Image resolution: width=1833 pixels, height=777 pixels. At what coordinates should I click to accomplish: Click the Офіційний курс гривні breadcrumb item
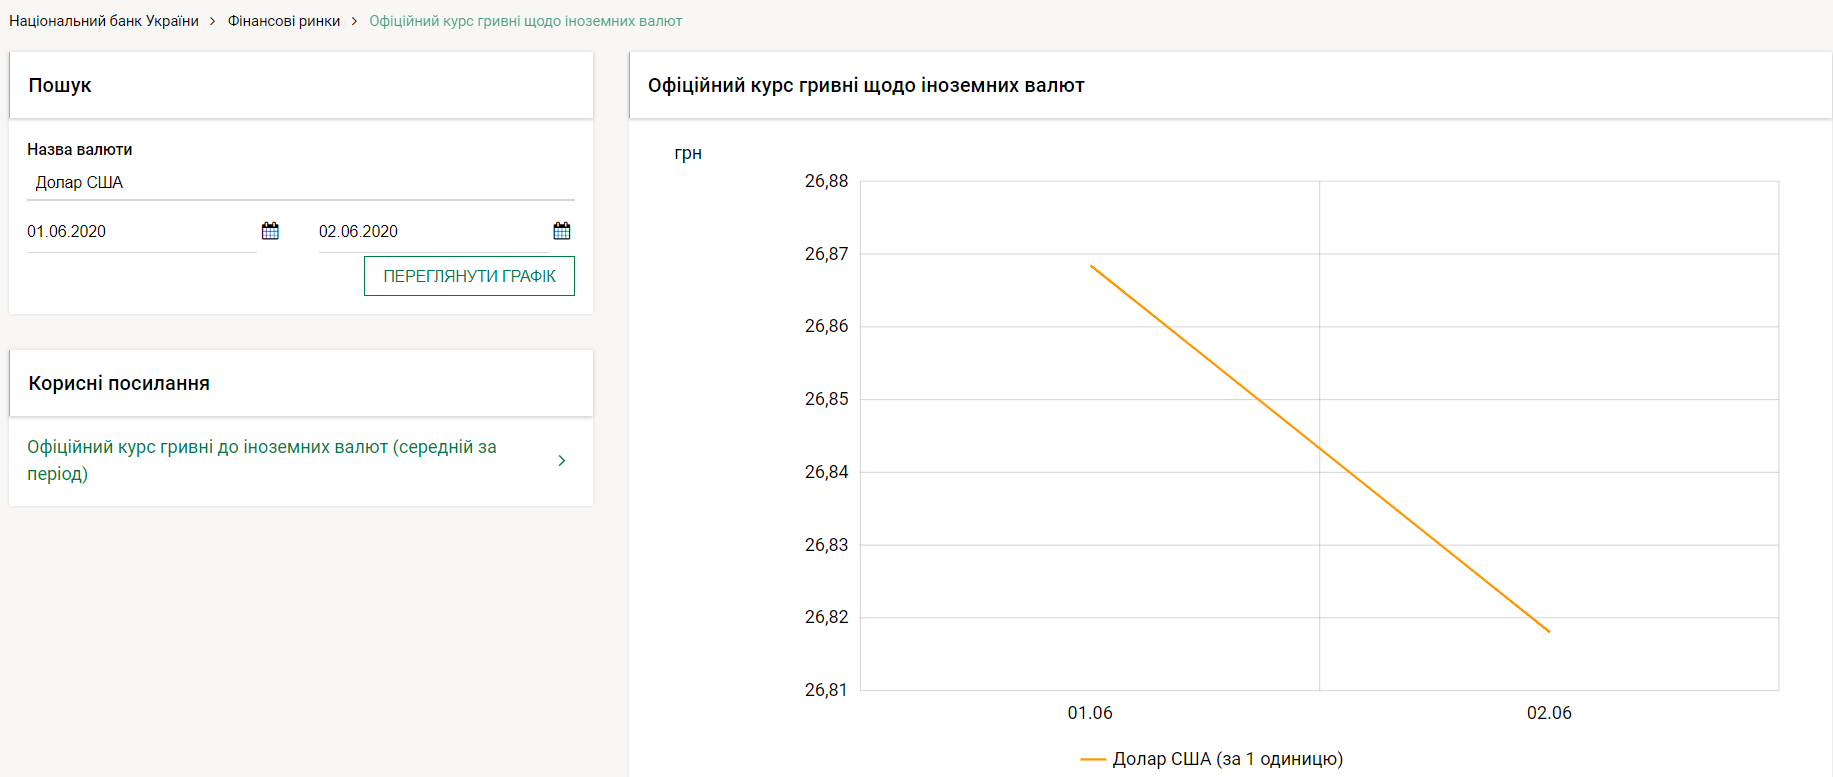[526, 21]
